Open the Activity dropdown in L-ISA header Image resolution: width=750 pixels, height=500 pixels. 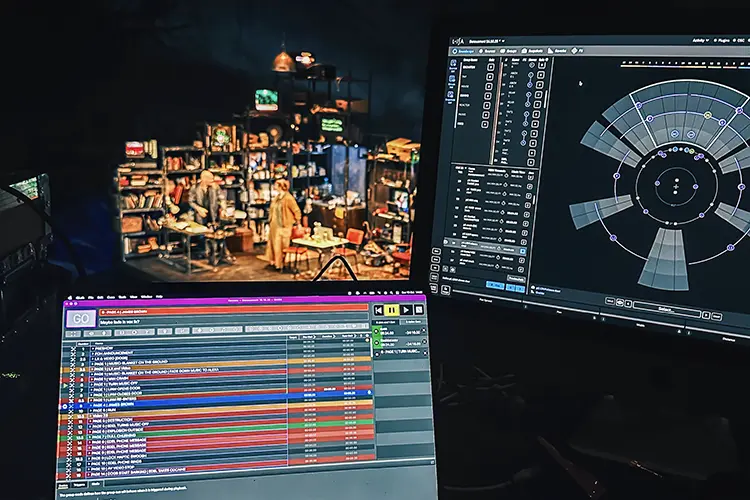tap(700, 41)
